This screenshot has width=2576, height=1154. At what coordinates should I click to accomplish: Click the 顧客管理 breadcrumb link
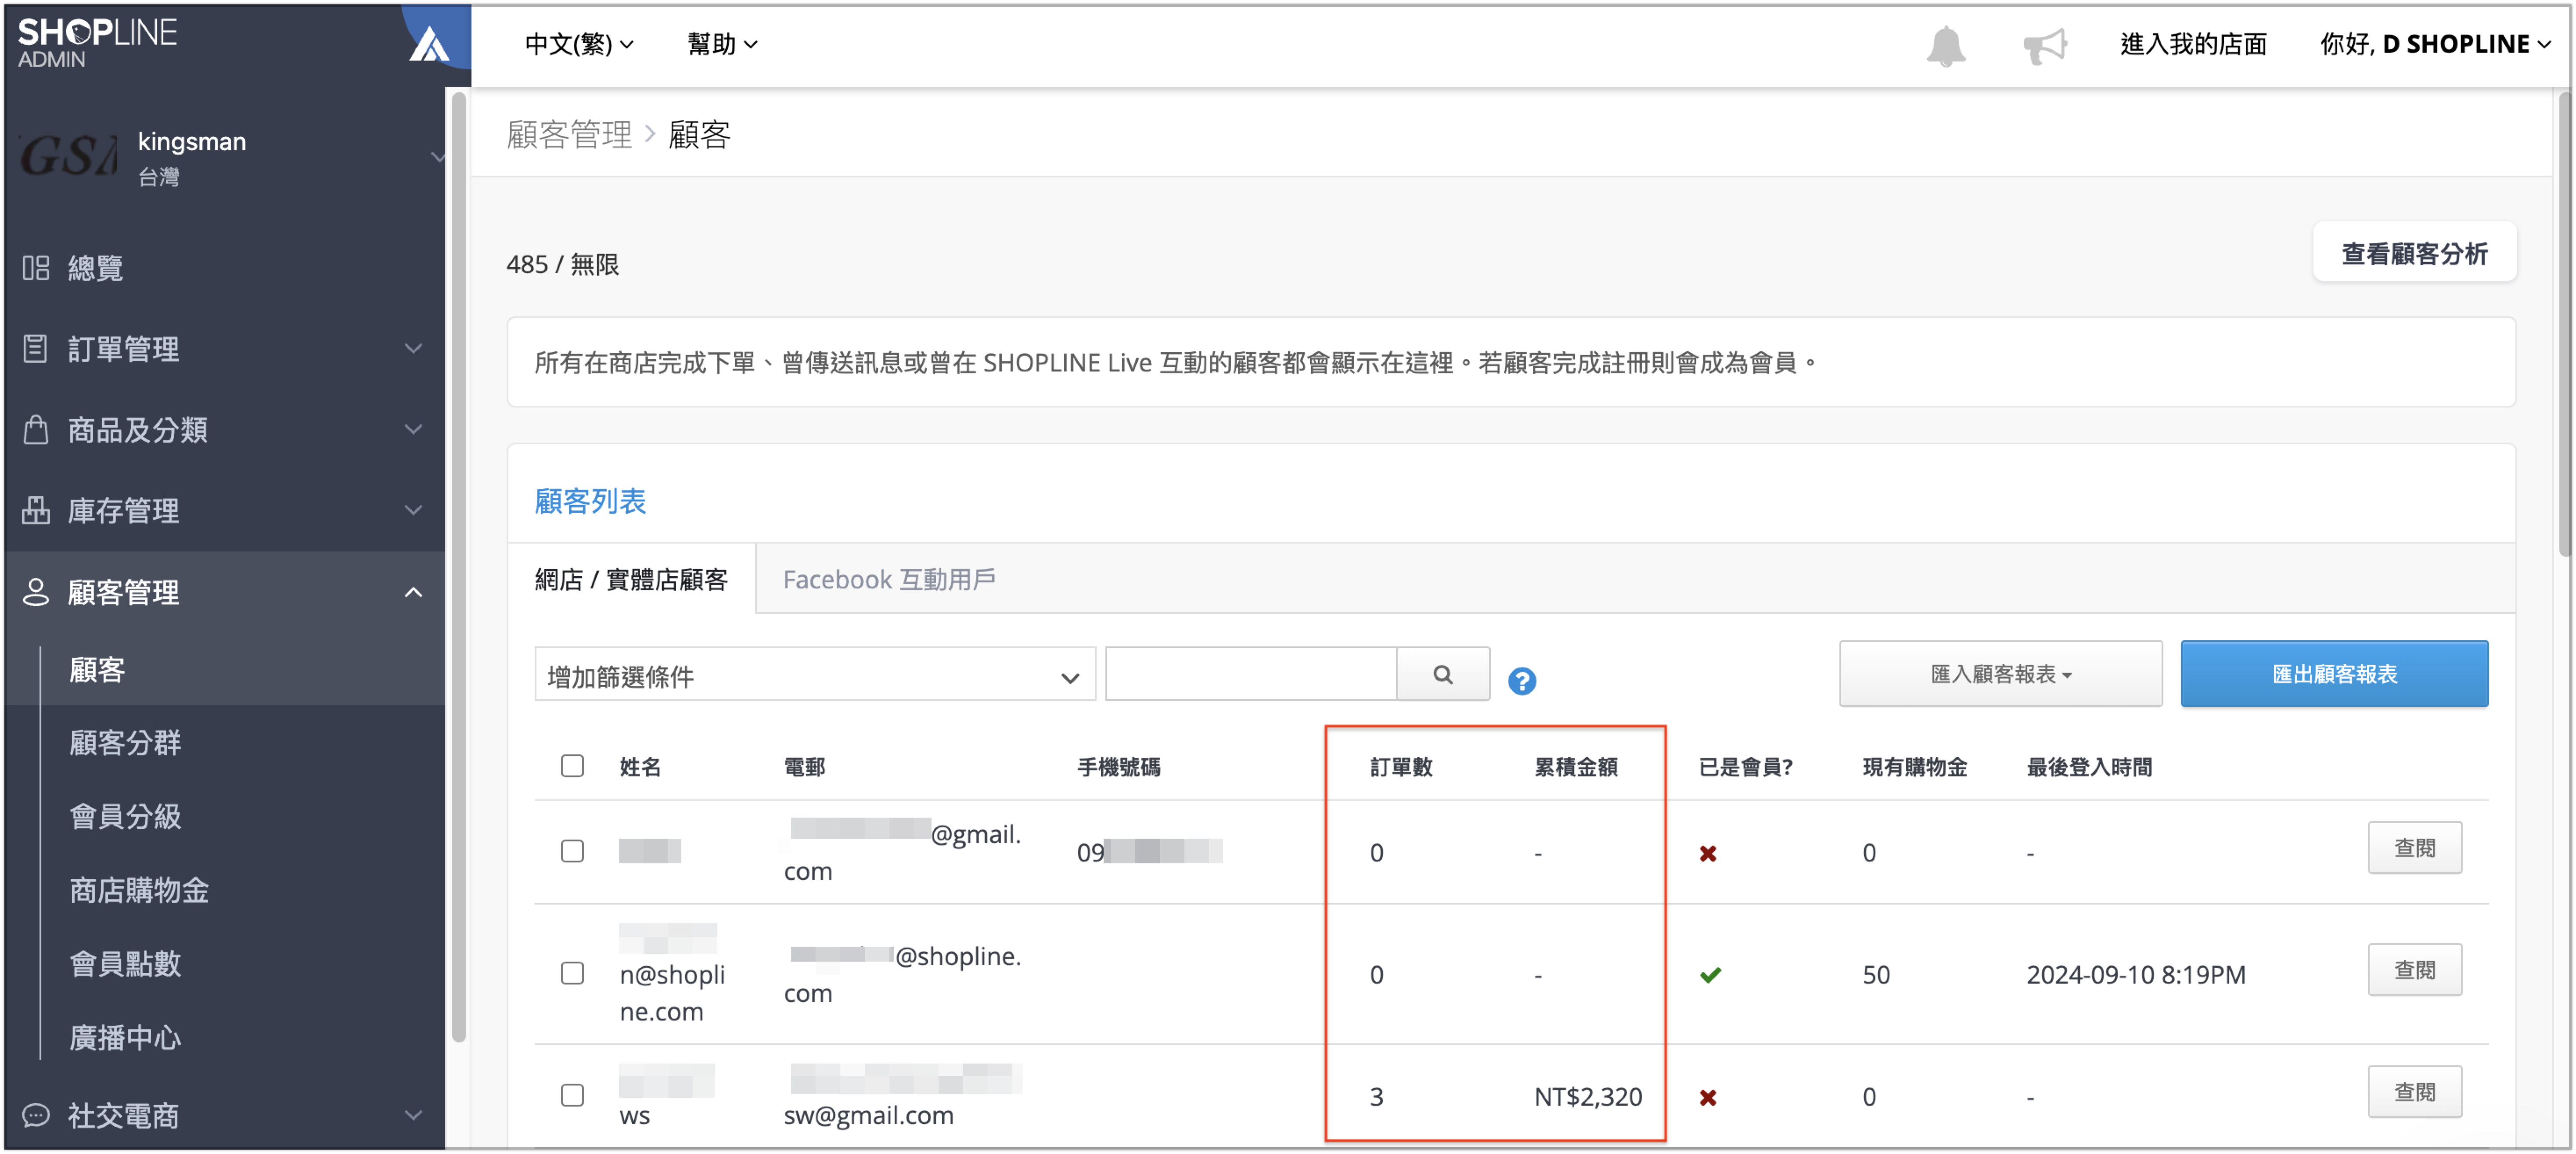click(569, 135)
